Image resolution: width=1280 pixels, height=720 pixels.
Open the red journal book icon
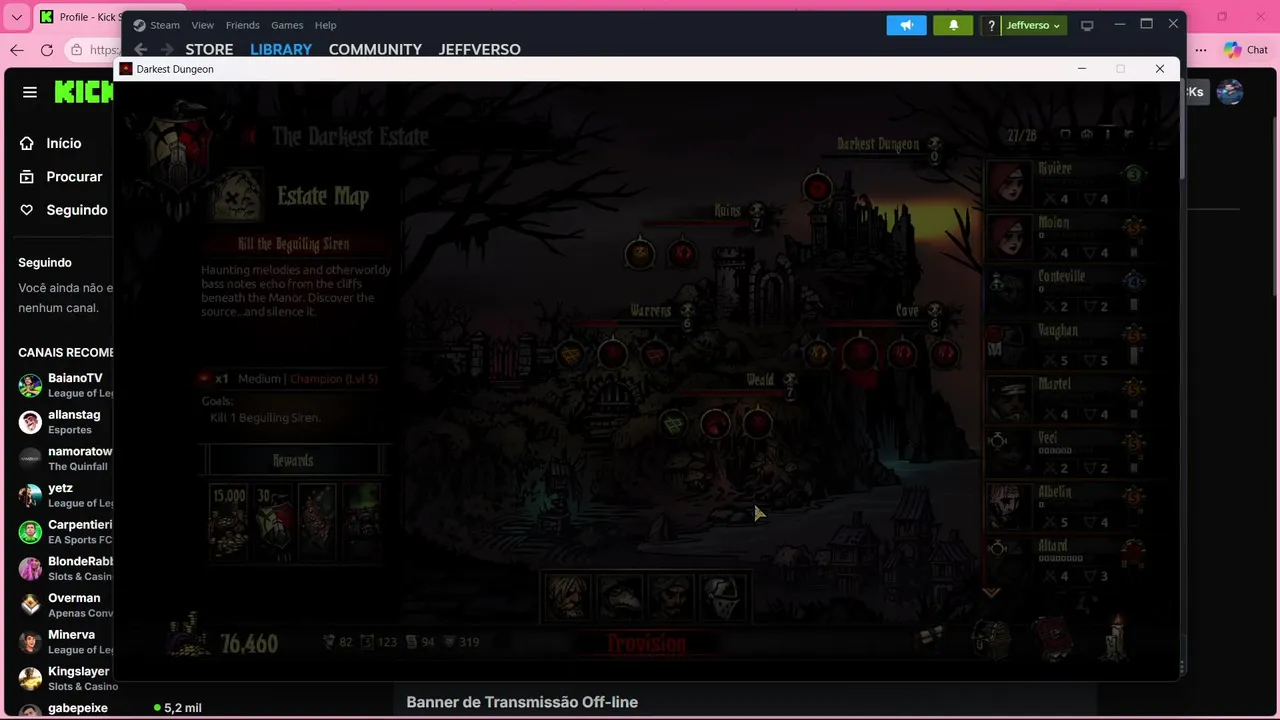tap(1053, 638)
